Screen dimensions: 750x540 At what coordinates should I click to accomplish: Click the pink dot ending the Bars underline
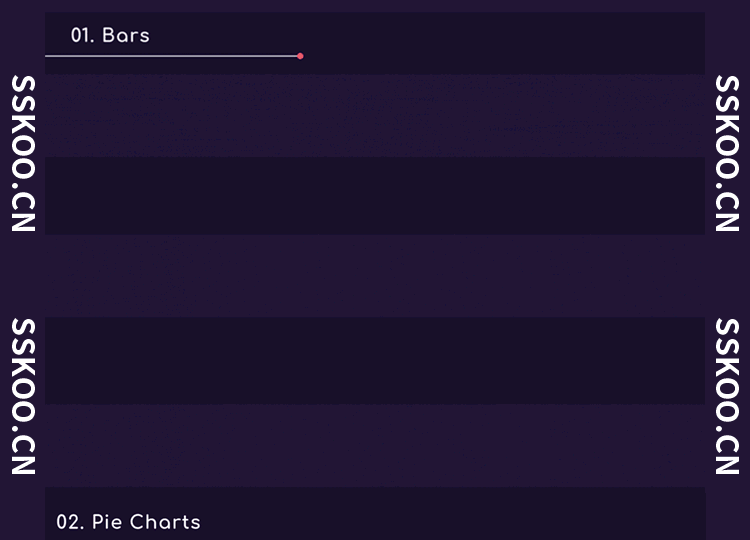pos(300,56)
